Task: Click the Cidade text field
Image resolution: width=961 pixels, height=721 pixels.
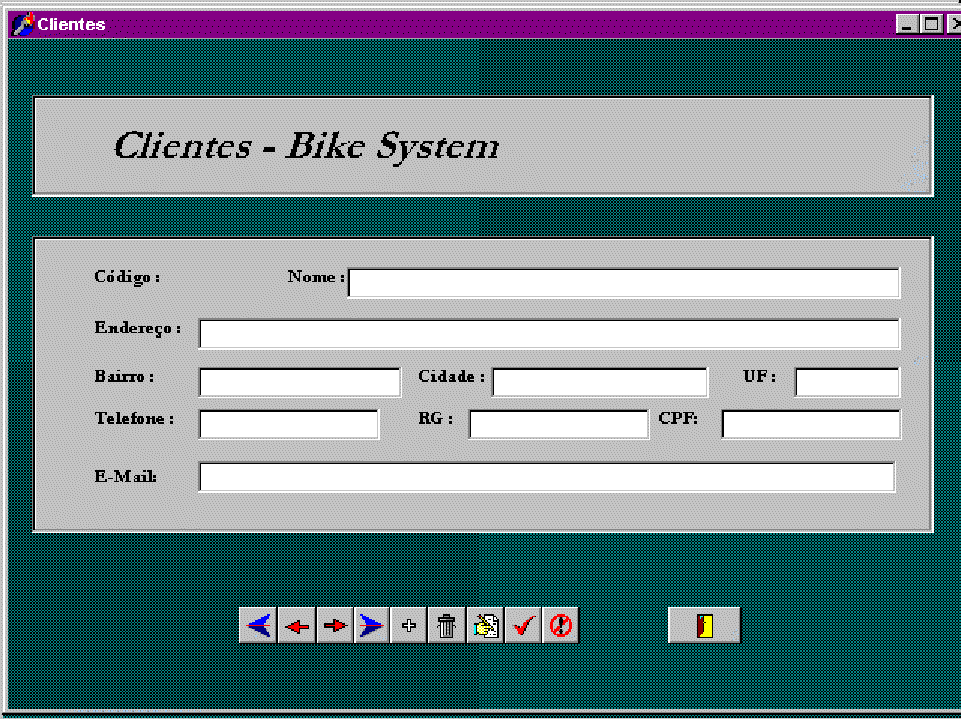Action: [x=600, y=382]
